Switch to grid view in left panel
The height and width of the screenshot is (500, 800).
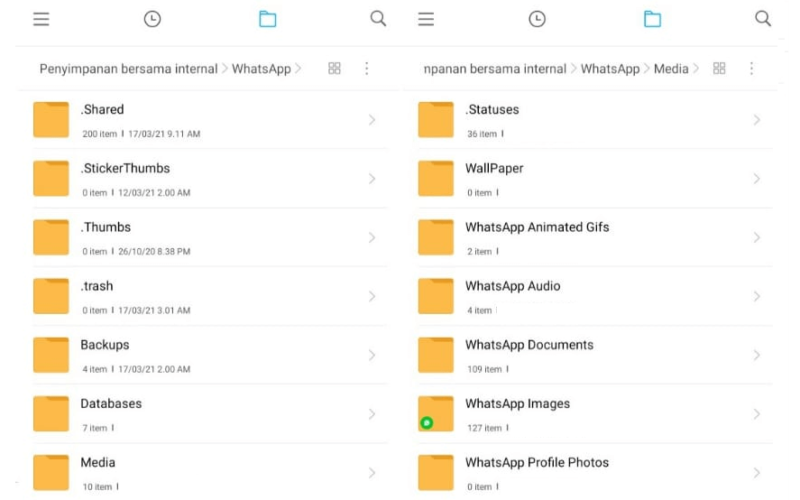[x=334, y=68]
